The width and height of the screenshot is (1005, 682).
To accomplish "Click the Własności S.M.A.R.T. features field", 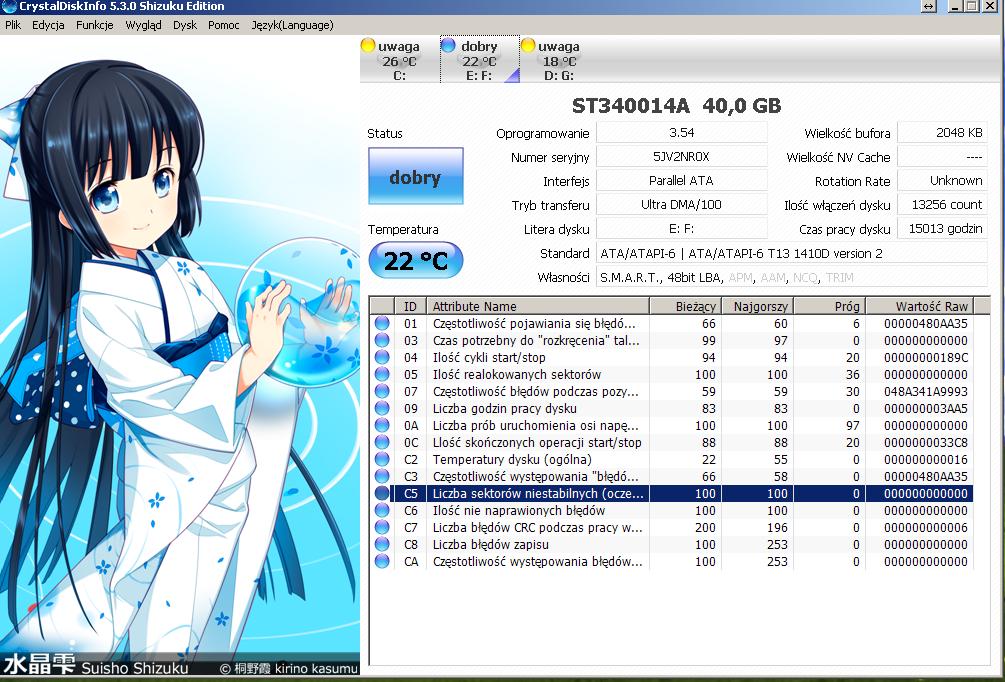I will (x=792, y=278).
